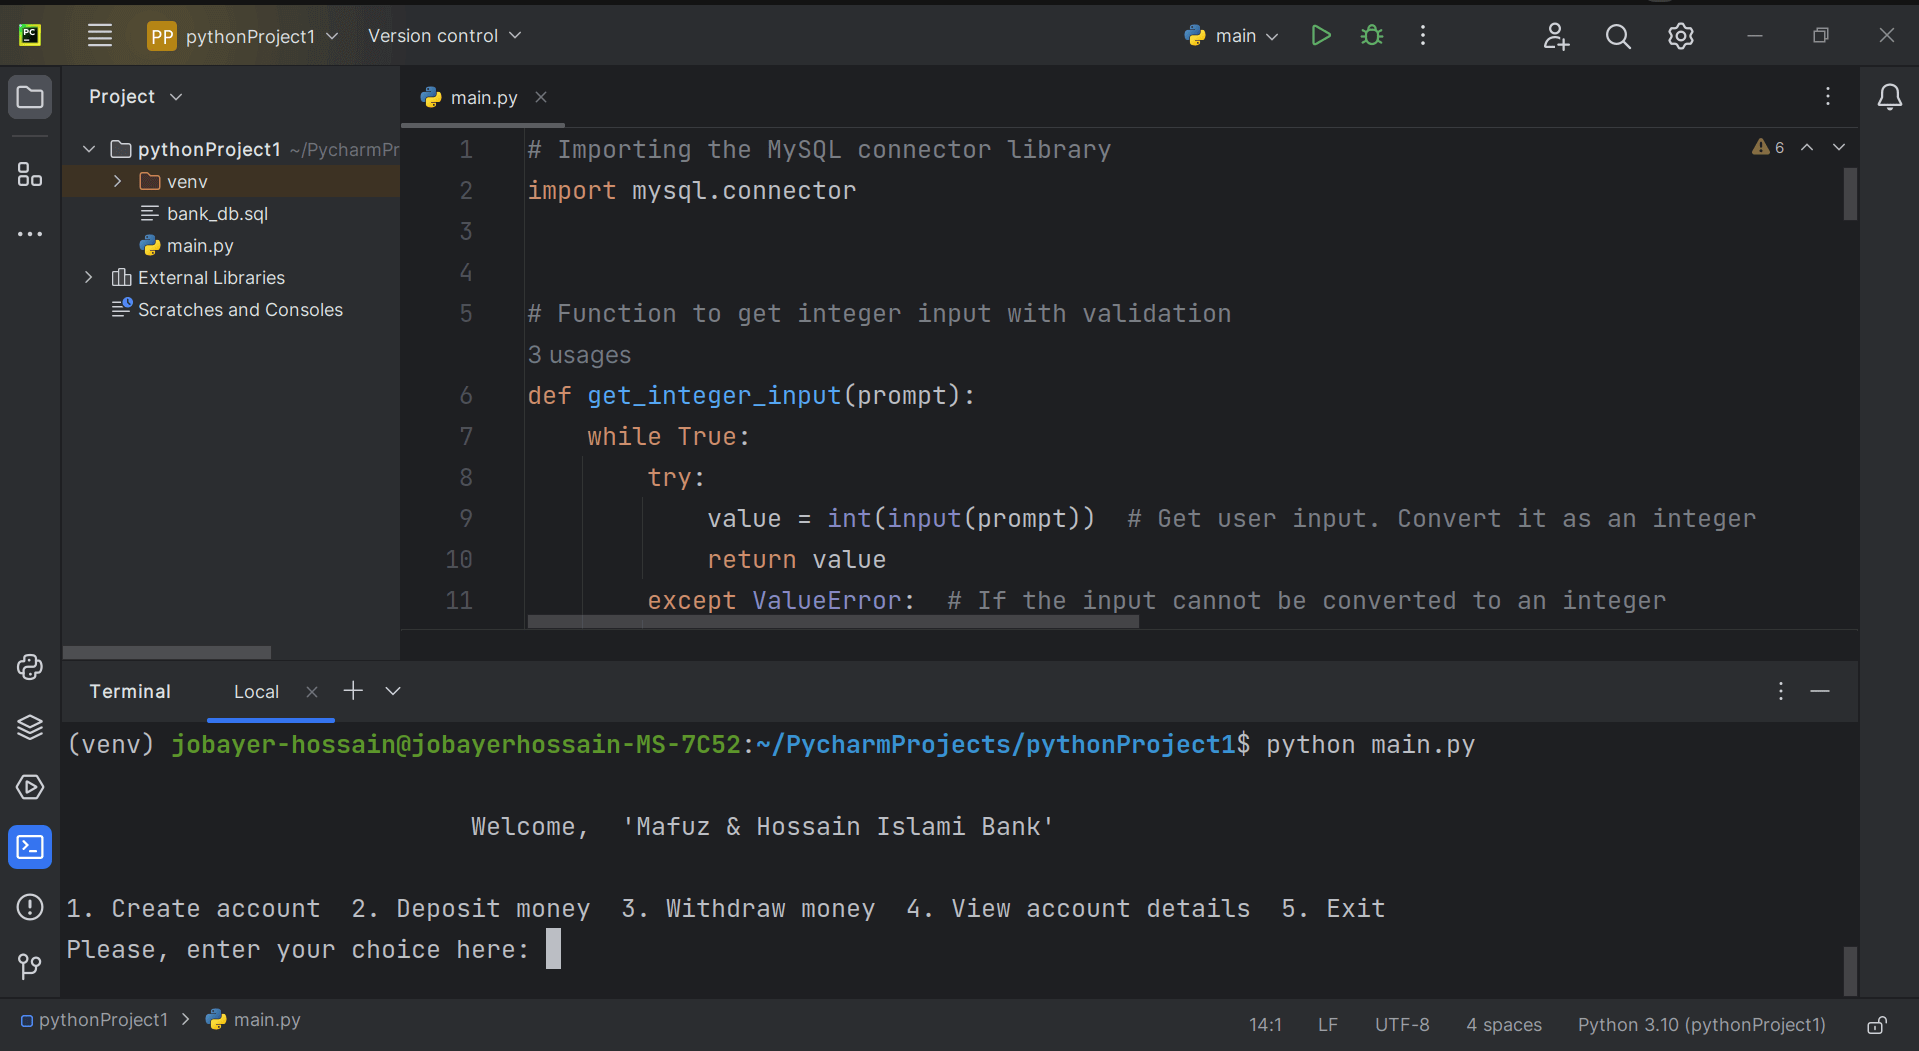Start debugging with the bug icon
The image size is (1919, 1051).
pyautogui.click(x=1372, y=36)
